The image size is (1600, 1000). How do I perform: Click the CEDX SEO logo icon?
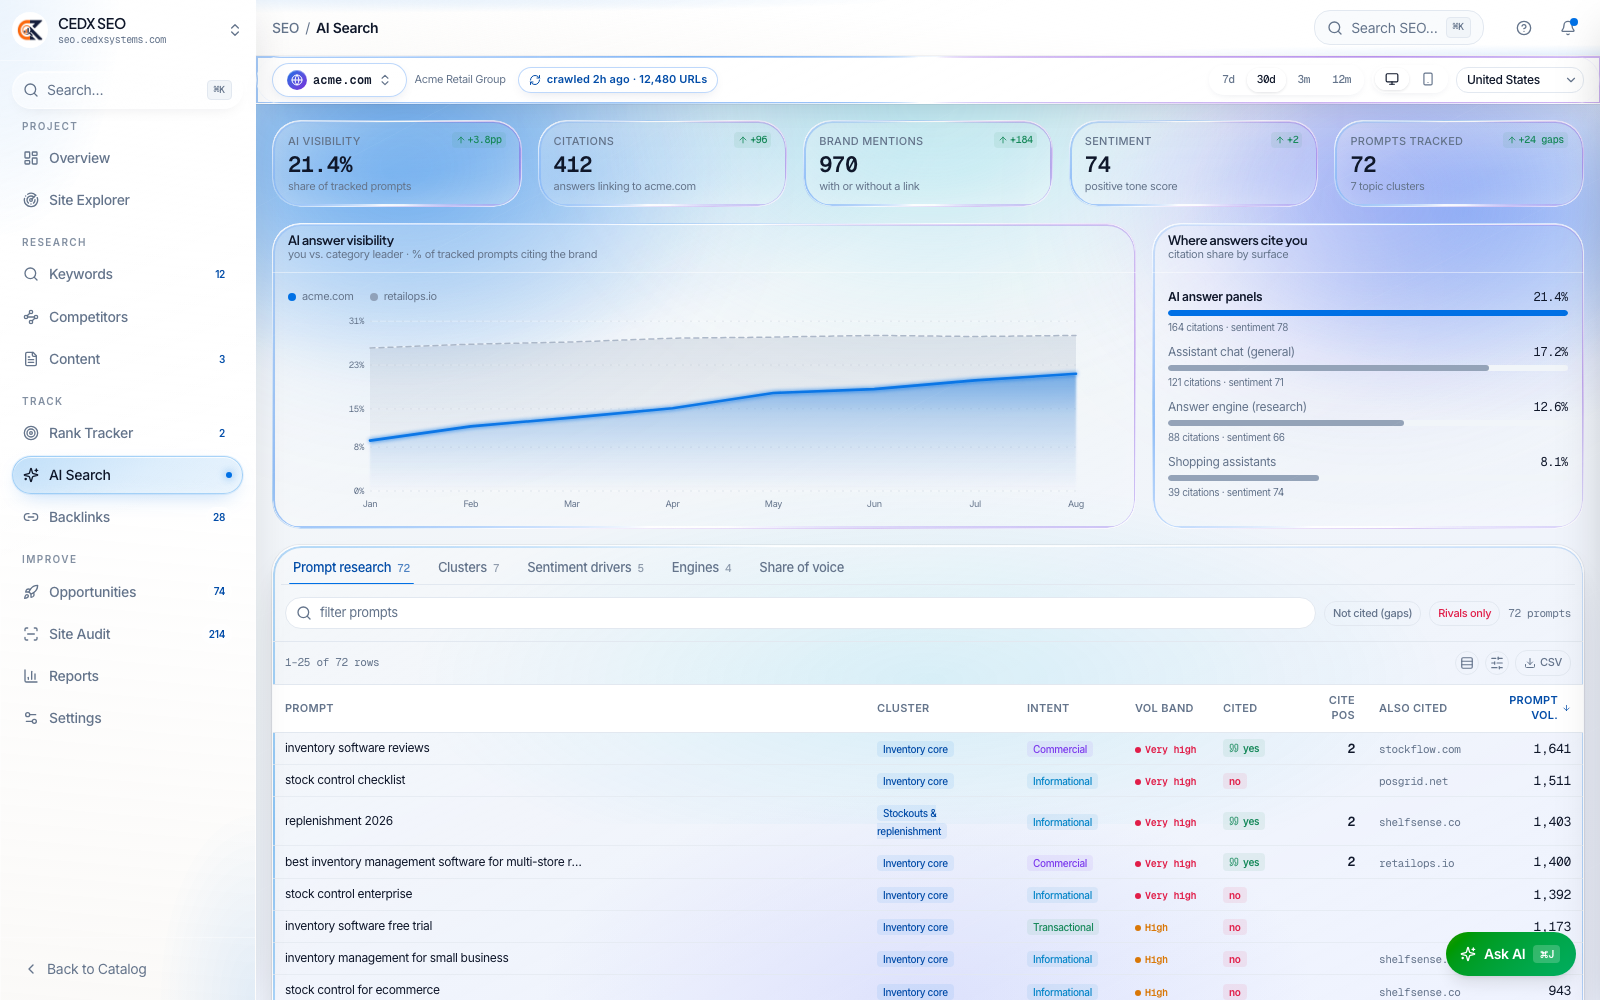point(30,30)
